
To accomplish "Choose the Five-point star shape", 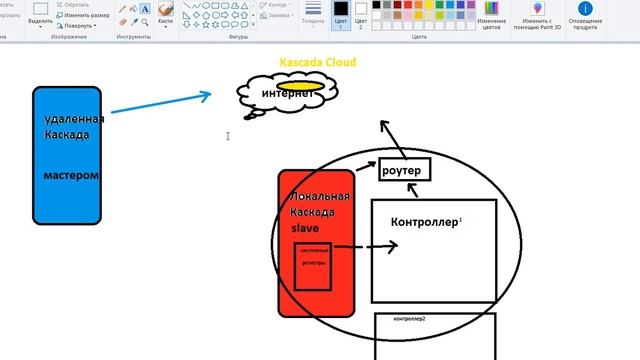I will (206, 24).
